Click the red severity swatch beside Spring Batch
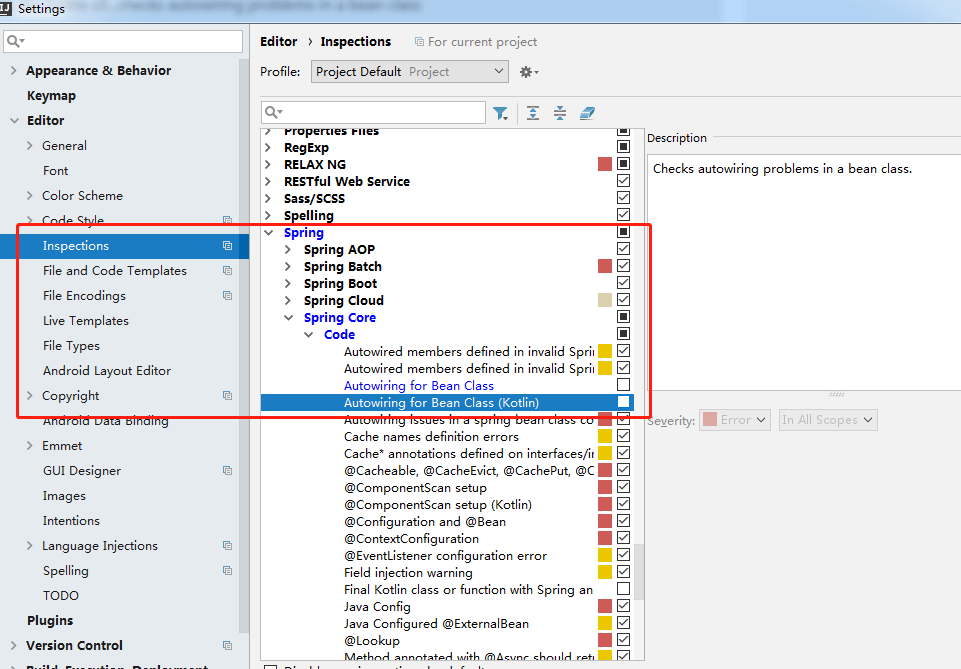Screen dimensions: 961x669 (604, 266)
